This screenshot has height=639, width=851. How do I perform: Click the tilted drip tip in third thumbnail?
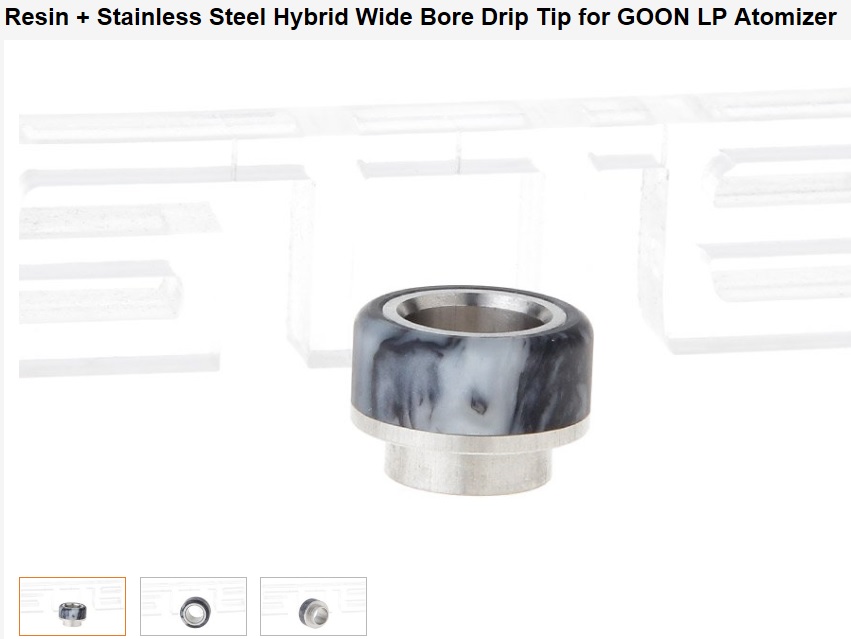point(314,611)
